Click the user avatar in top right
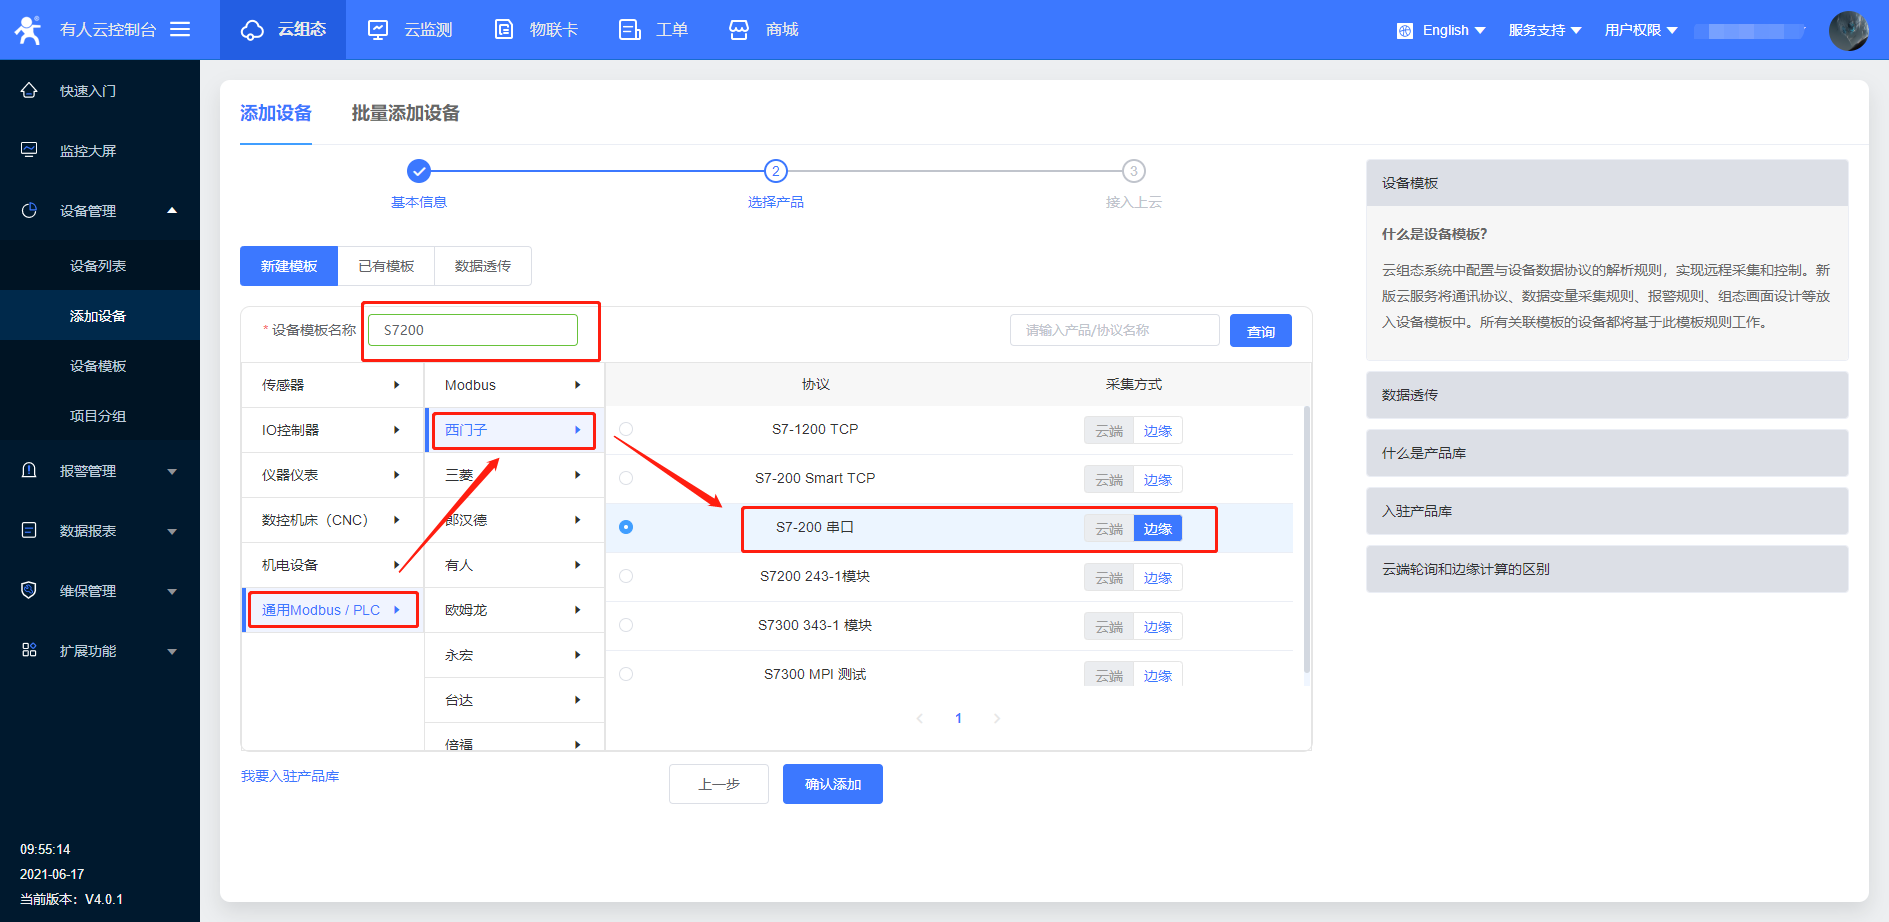1889x922 pixels. [1848, 30]
